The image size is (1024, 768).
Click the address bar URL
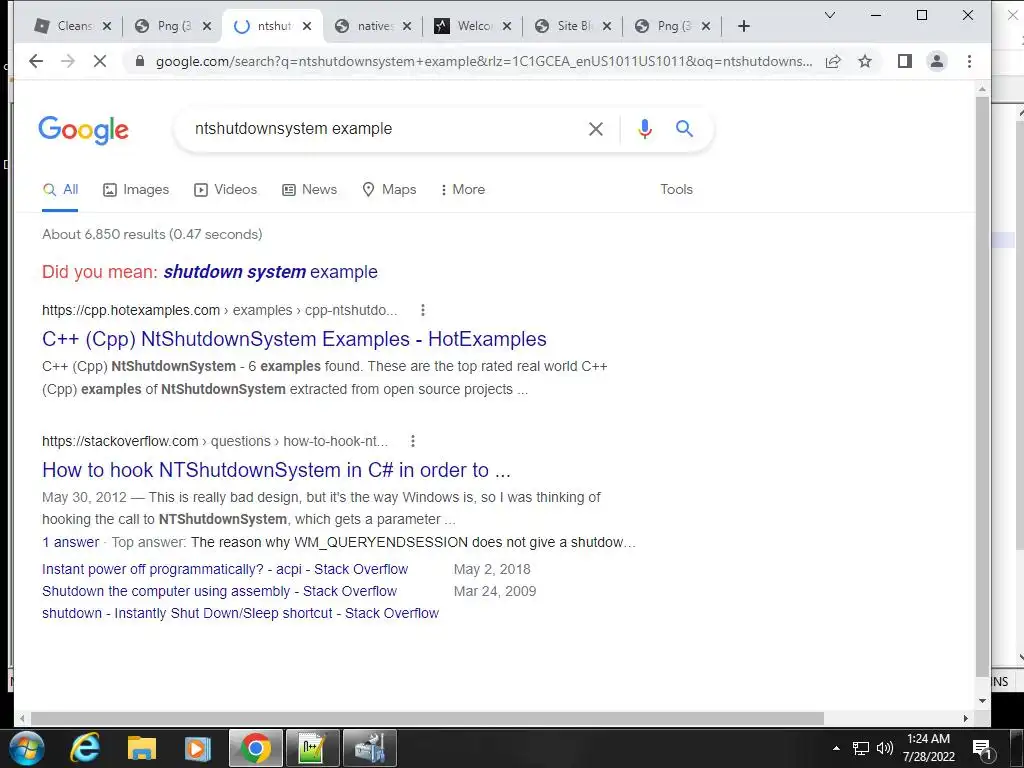point(483,61)
